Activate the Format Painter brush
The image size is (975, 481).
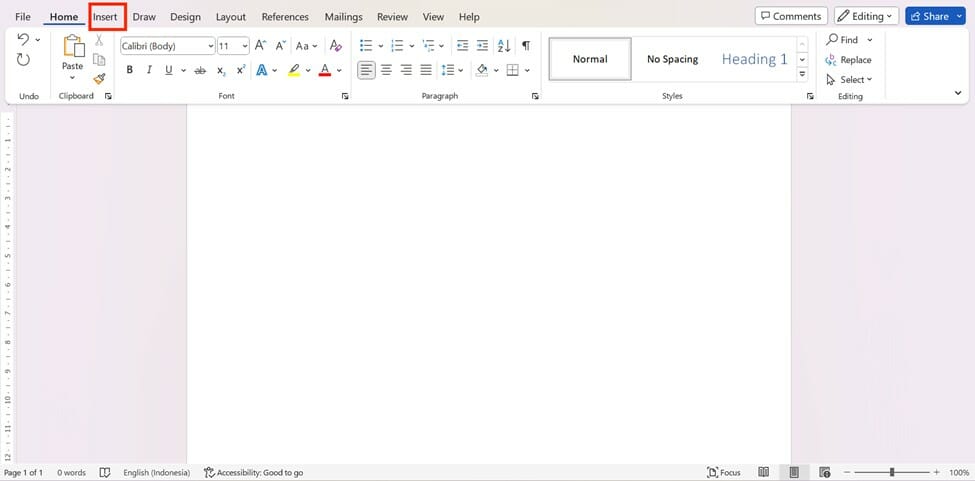pyautogui.click(x=99, y=79)
